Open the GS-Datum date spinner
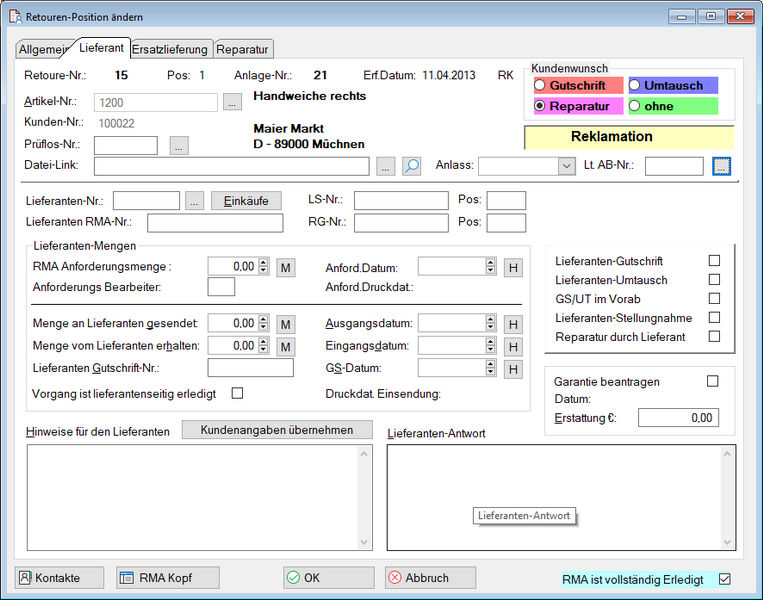Viewport: 763px width, 600px height. pos(490,369)
